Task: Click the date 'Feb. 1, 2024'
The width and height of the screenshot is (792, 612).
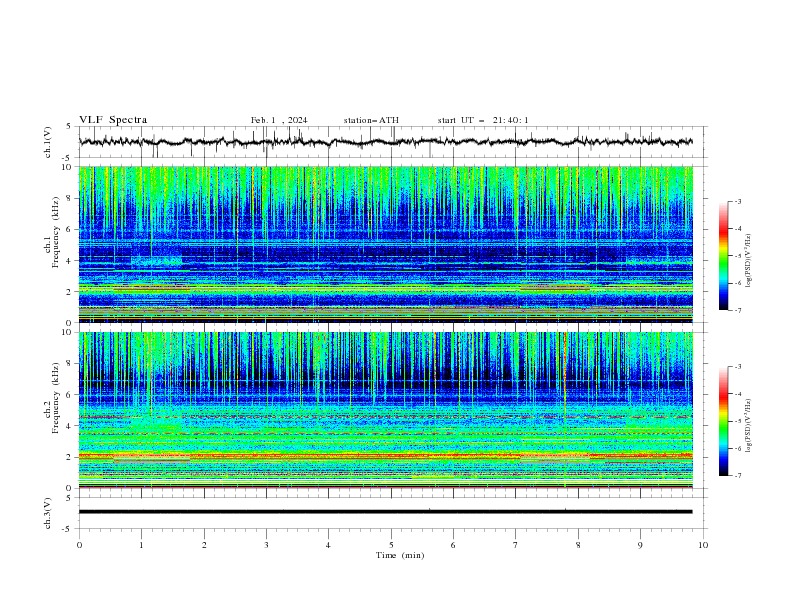Action: click(x=279, y=120)
